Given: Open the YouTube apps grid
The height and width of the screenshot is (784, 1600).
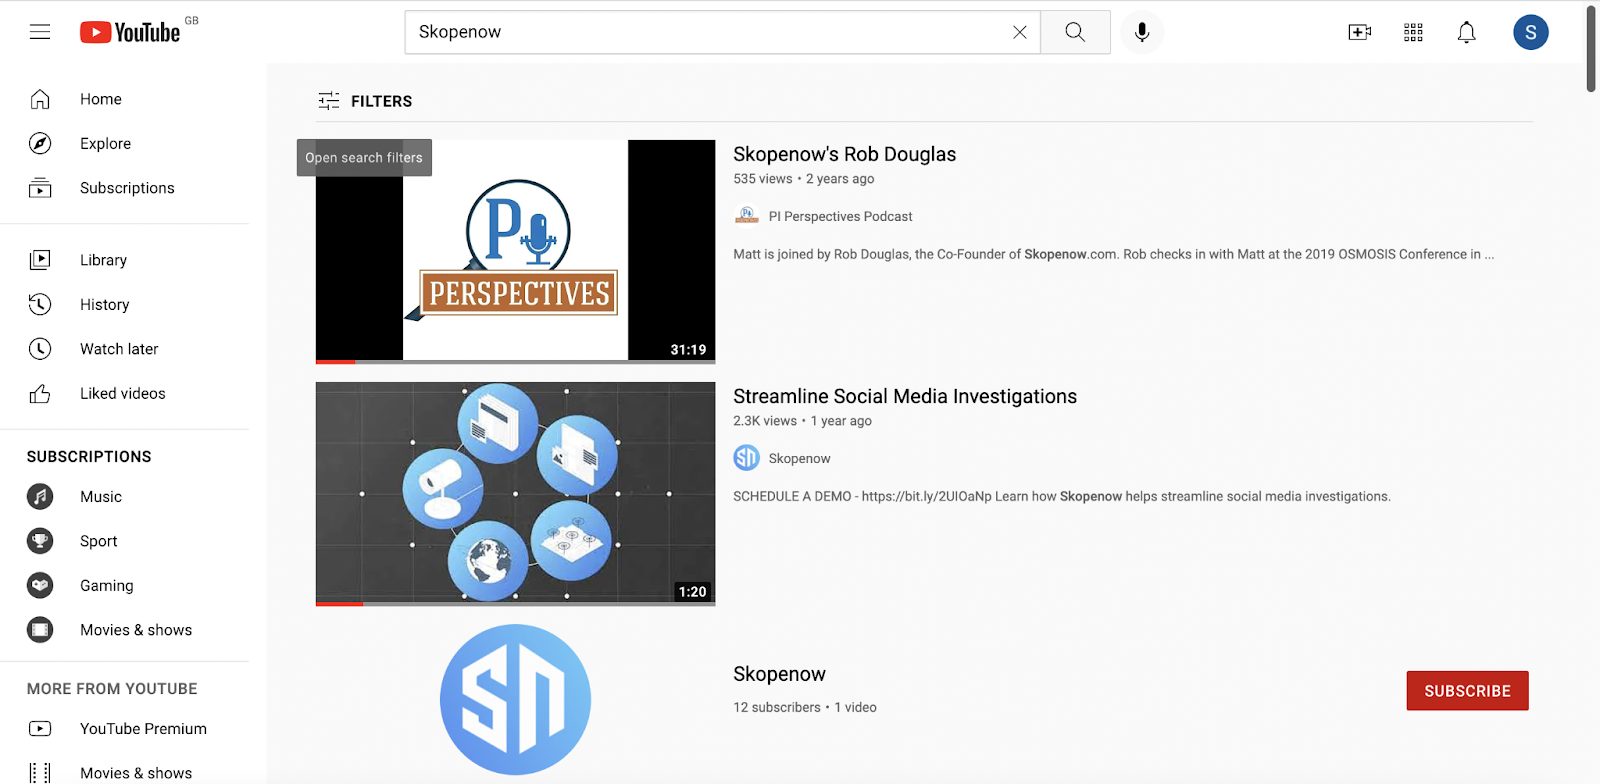Looking at the screenshot, I should [1413, 32].
